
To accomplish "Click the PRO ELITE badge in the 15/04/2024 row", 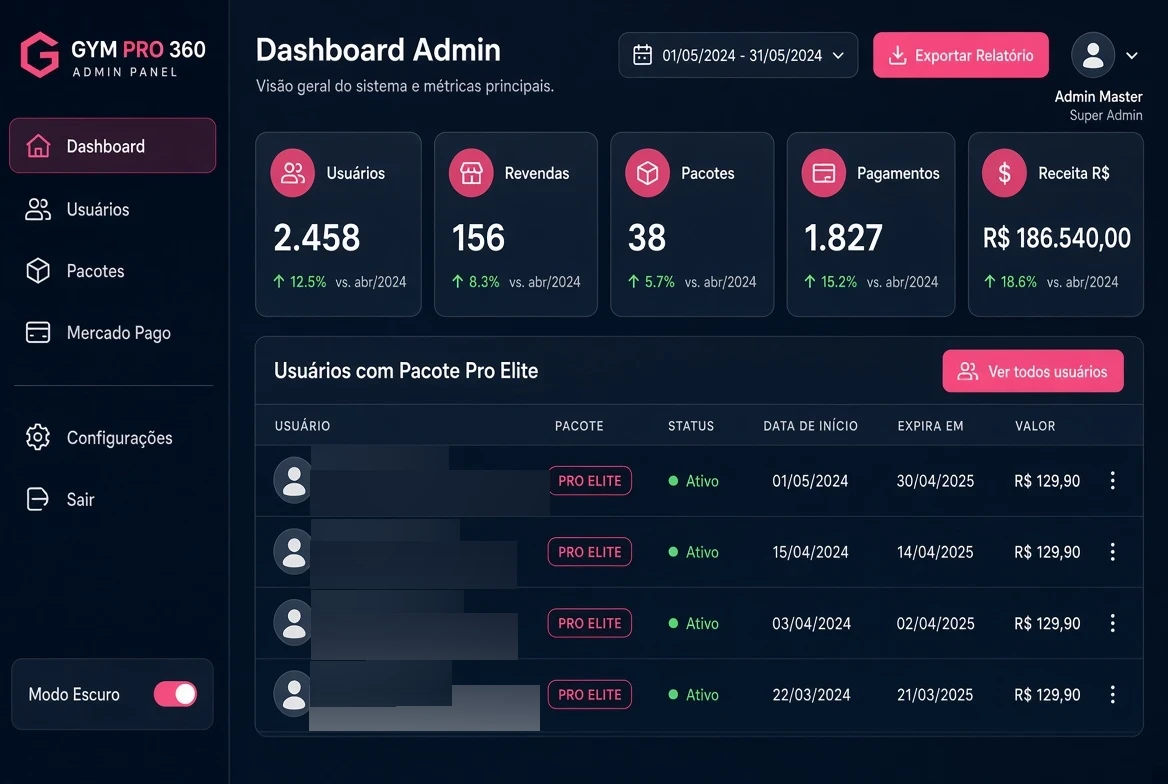I will coord(589,552).
